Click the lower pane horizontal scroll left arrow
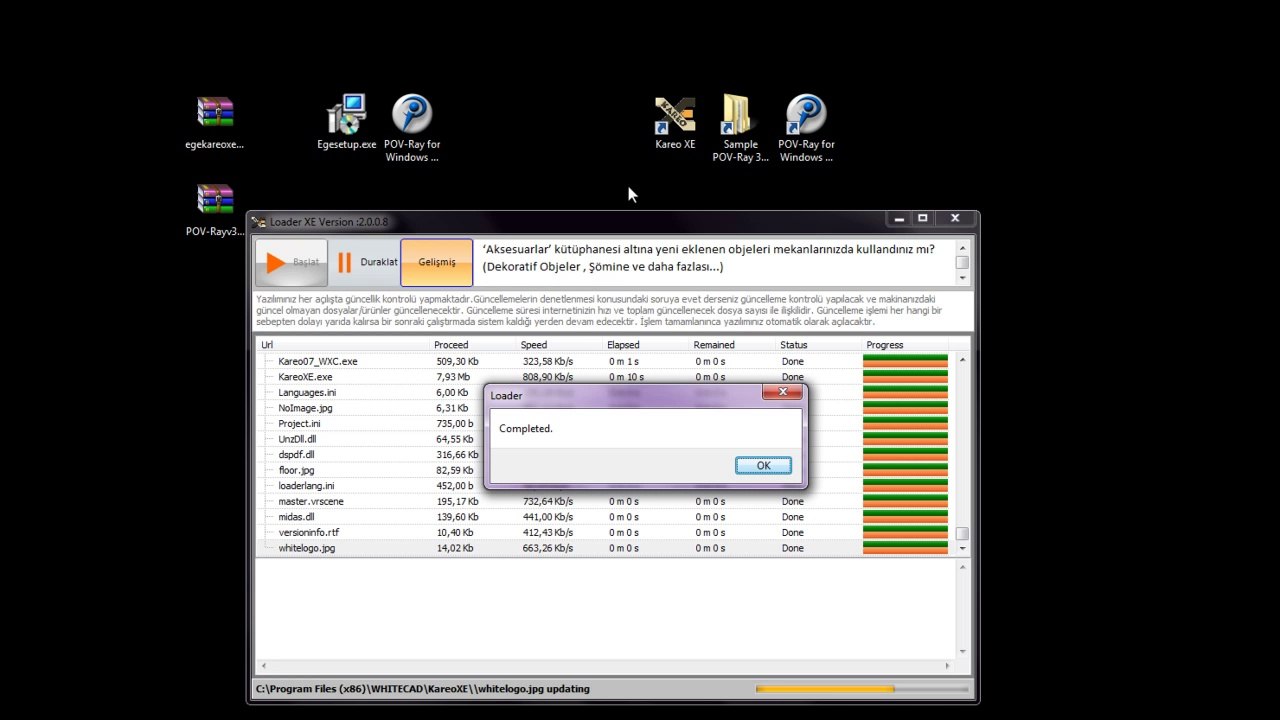This screenshot has width=1280, height=720. [x=264, y=666]
